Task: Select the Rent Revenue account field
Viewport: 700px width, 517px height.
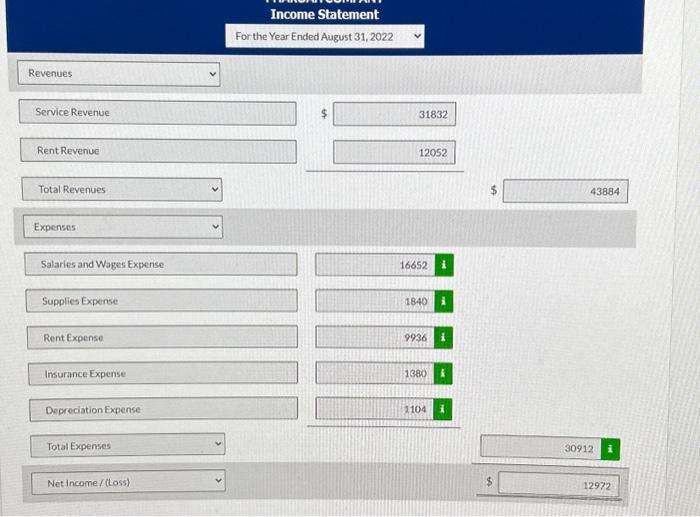Action: [x=158, y=151]
